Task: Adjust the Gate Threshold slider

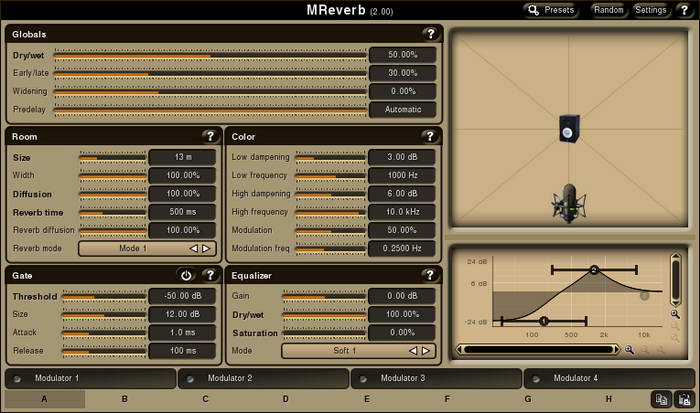Action: (x=104, y=296)
